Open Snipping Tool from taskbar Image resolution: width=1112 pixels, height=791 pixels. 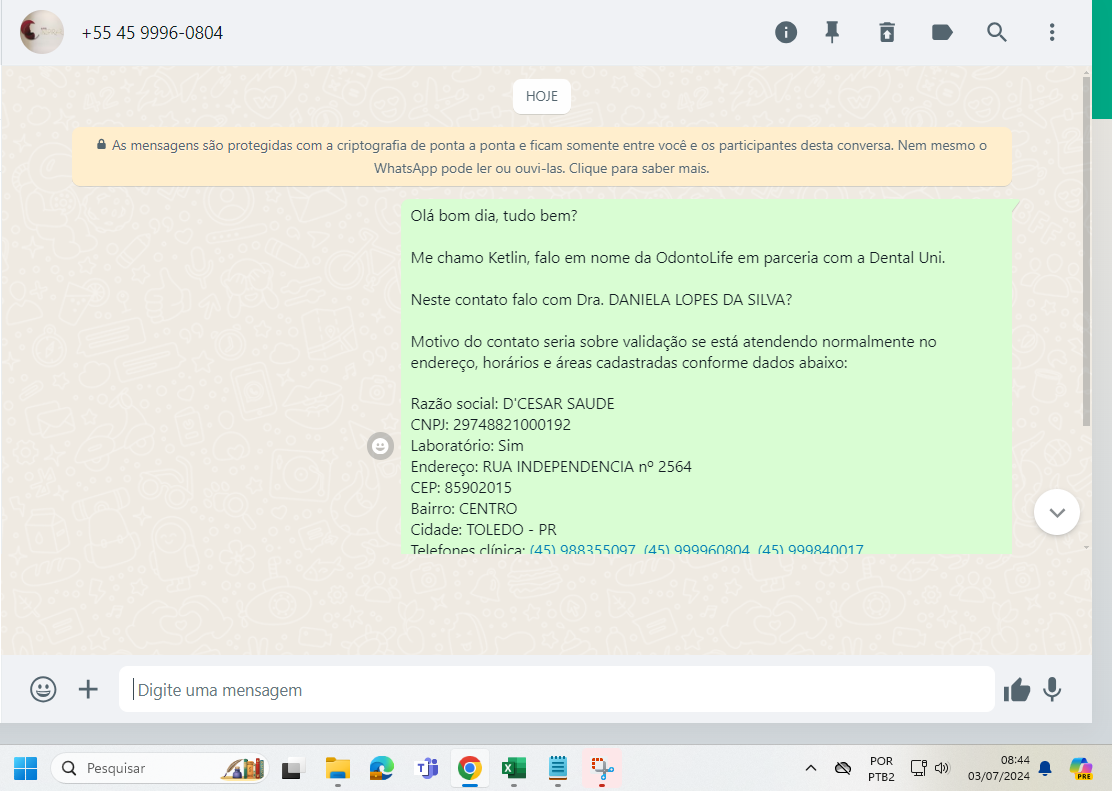pyautogui.click(x=602, y=768)
